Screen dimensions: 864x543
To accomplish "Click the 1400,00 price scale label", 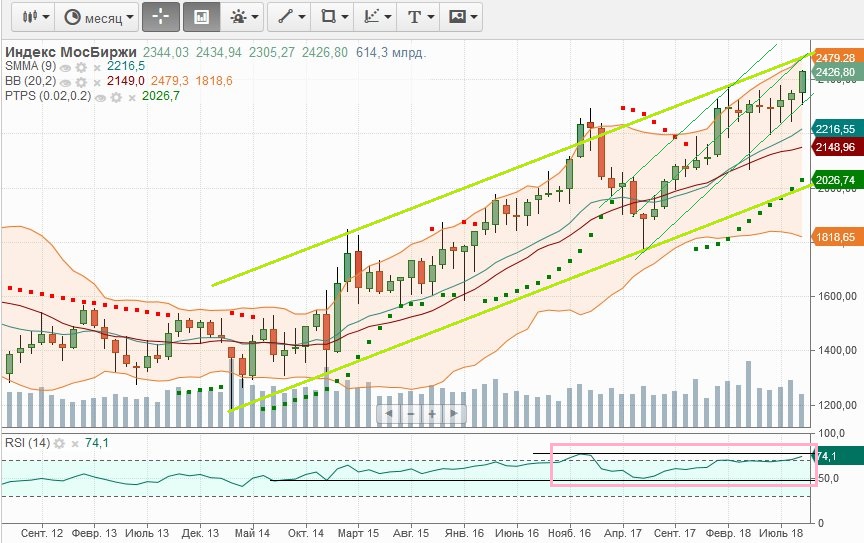I will [x=836, y=351].
